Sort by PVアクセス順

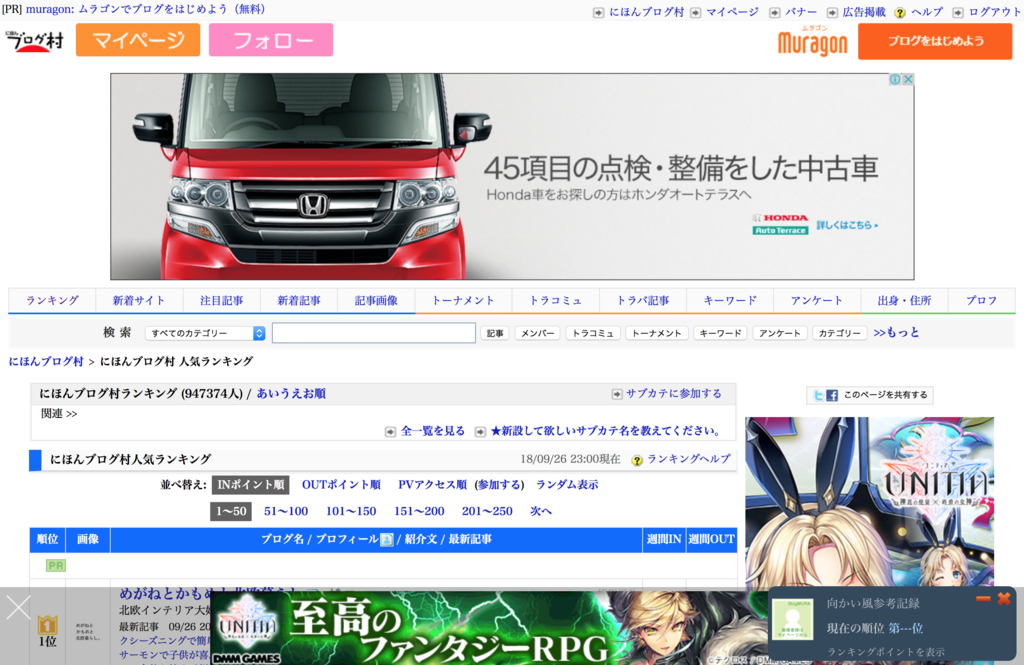coord(432,485)
